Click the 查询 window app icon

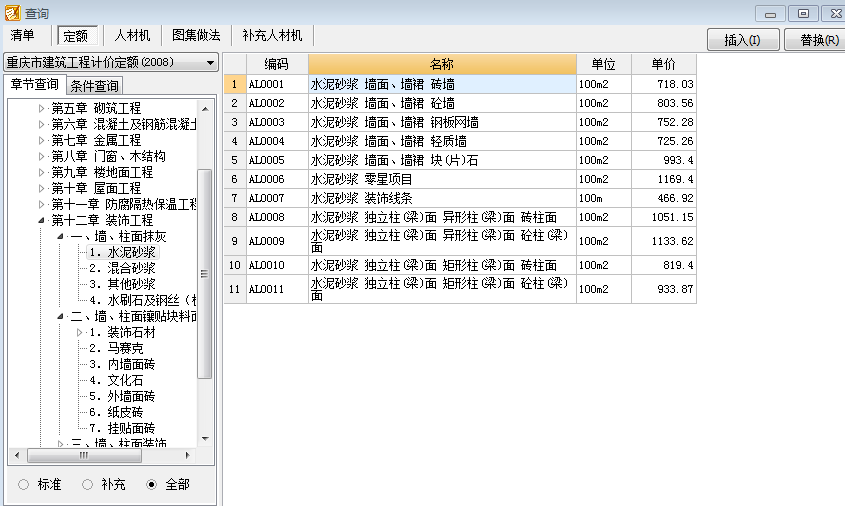[12, 12]
